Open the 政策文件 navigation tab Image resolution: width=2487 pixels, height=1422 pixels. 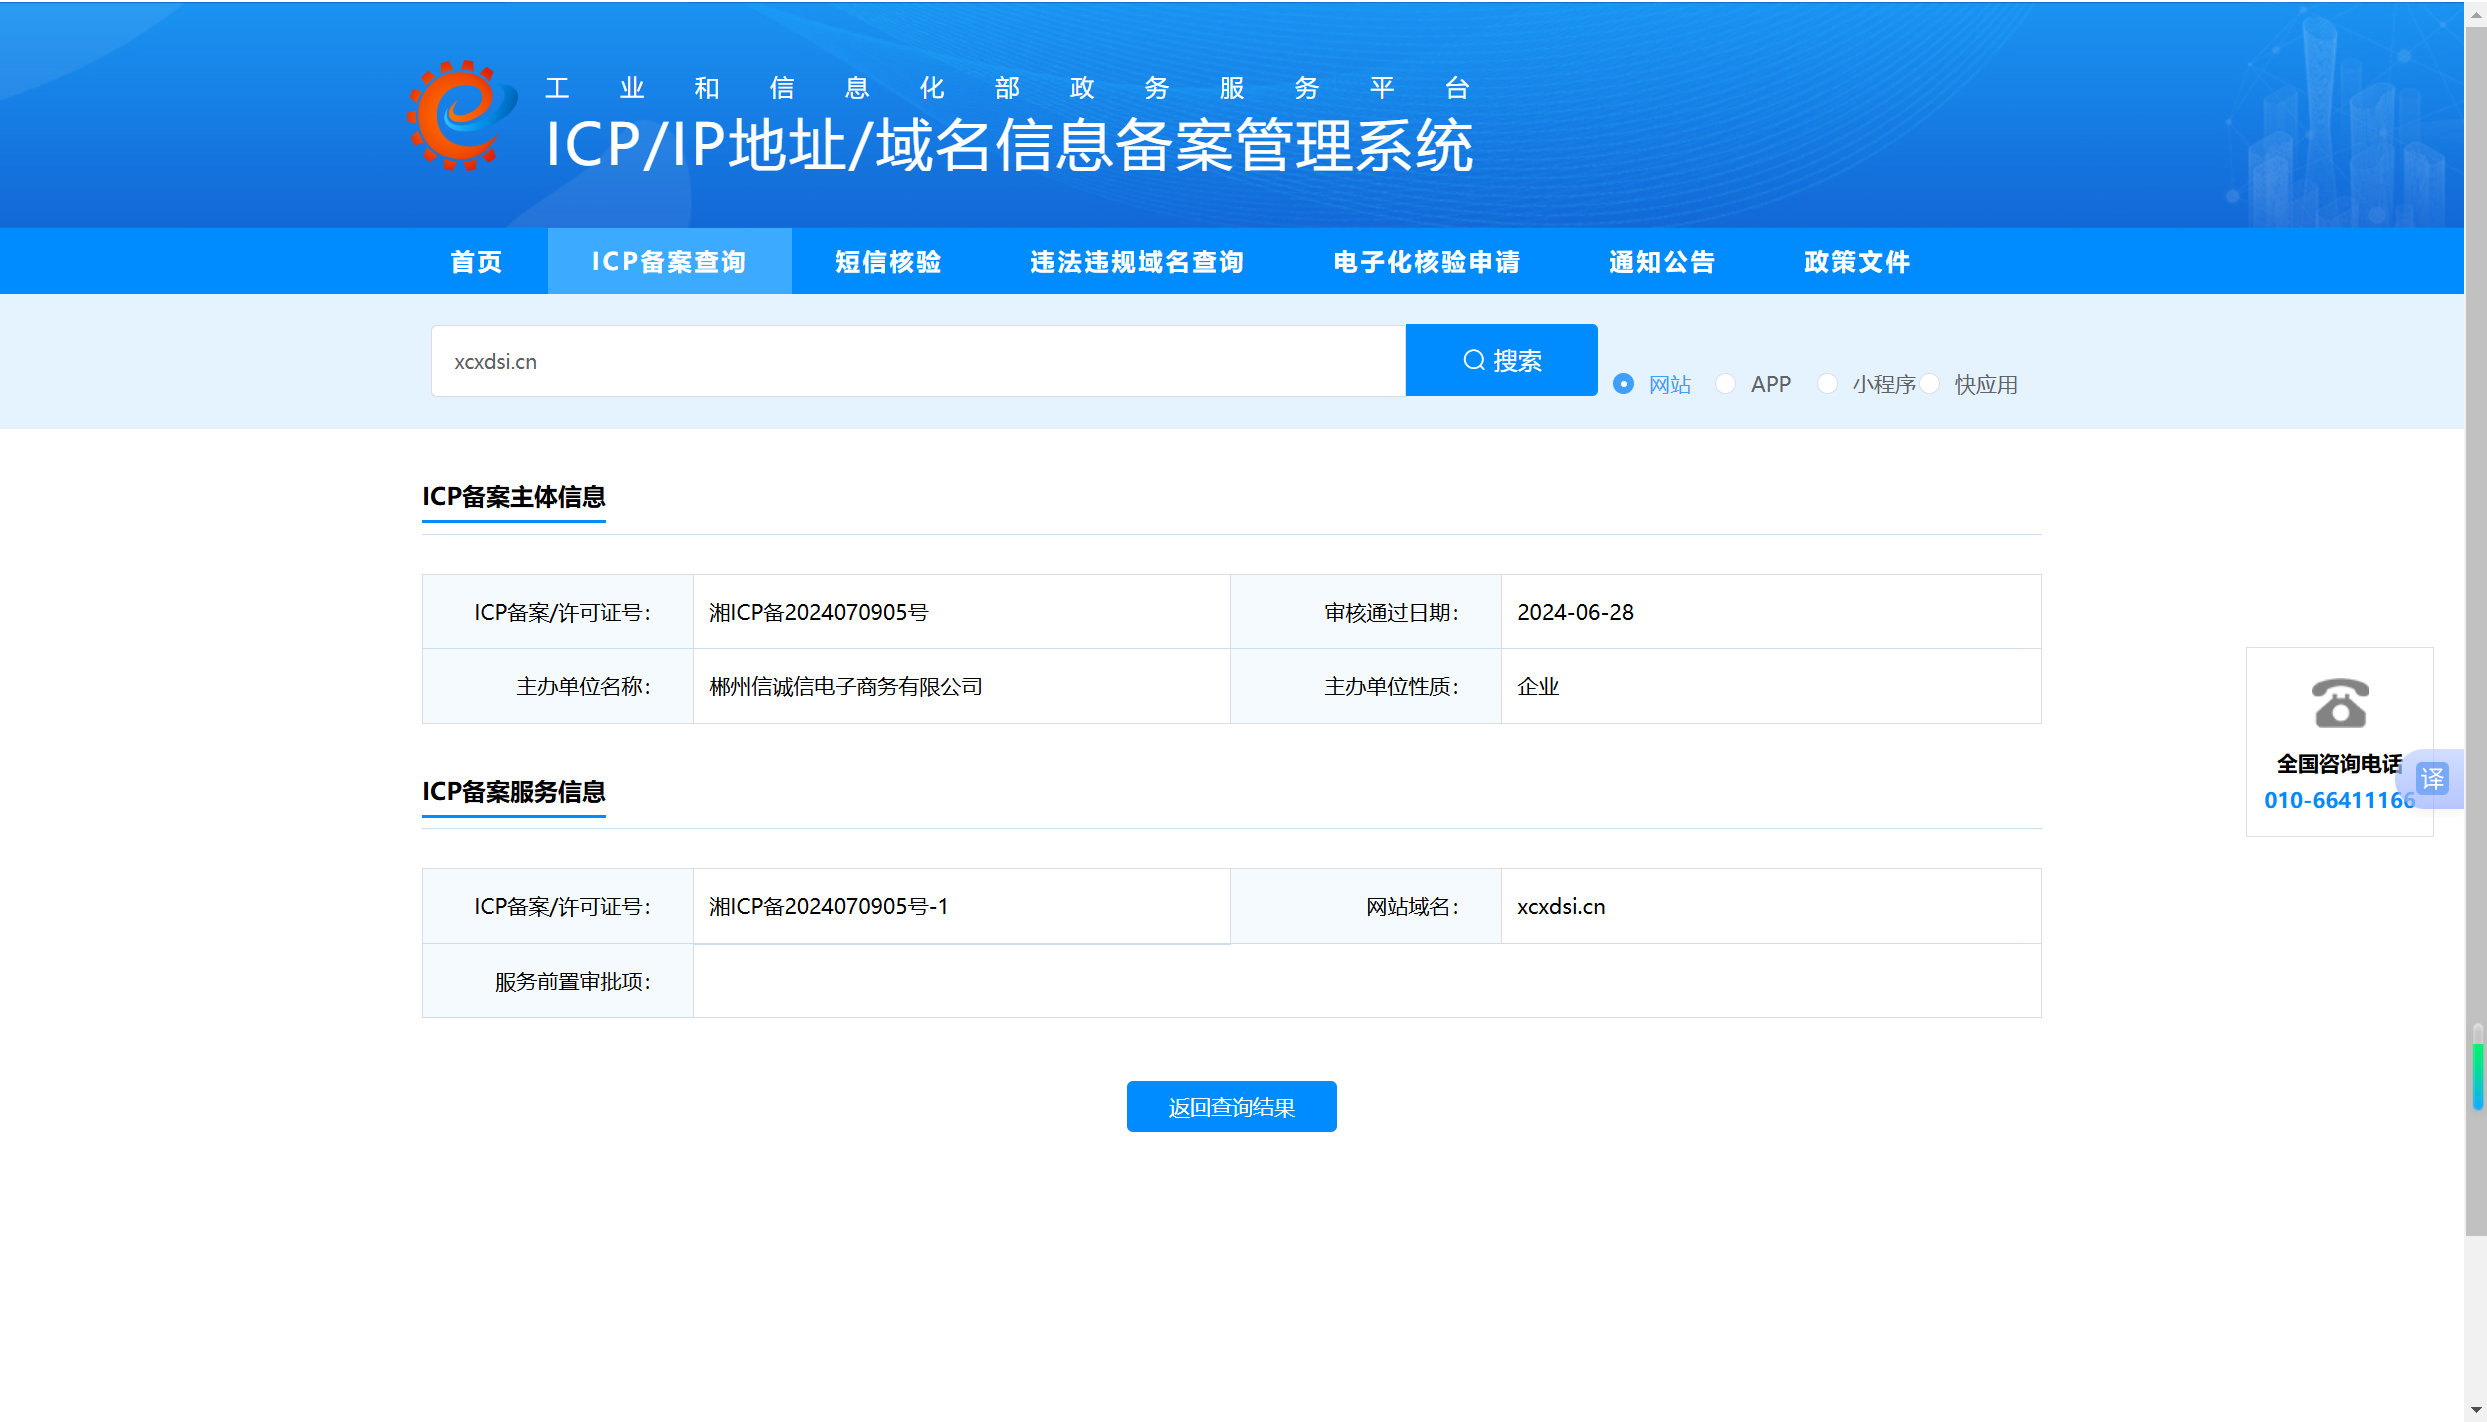click(1857, 262)
